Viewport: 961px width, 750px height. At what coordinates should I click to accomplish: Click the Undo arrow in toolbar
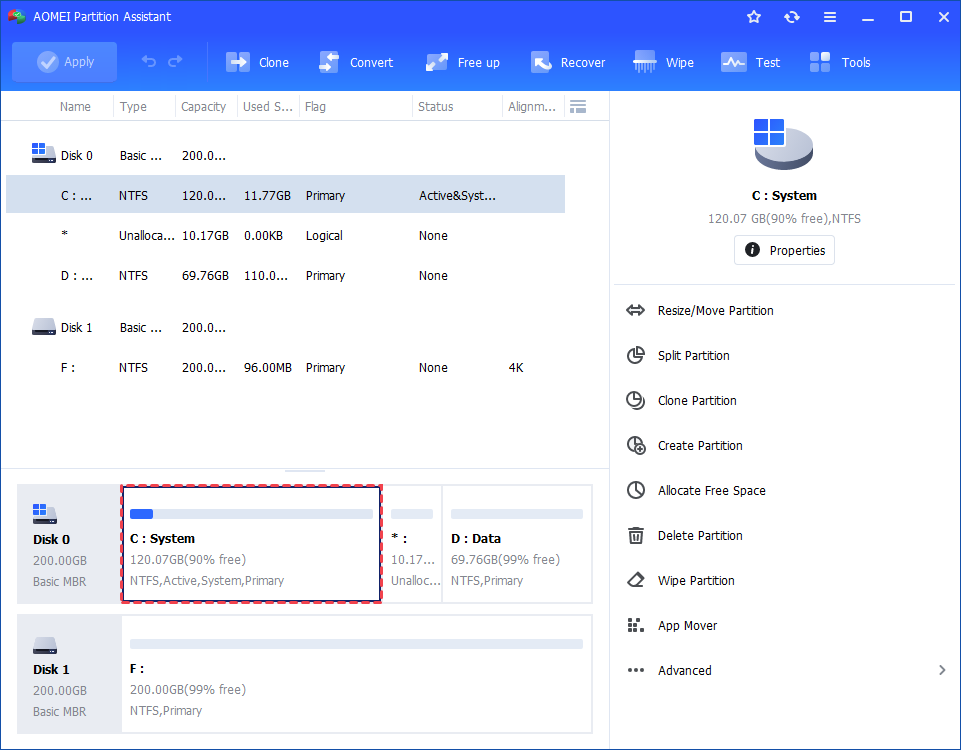coord(149,62)
